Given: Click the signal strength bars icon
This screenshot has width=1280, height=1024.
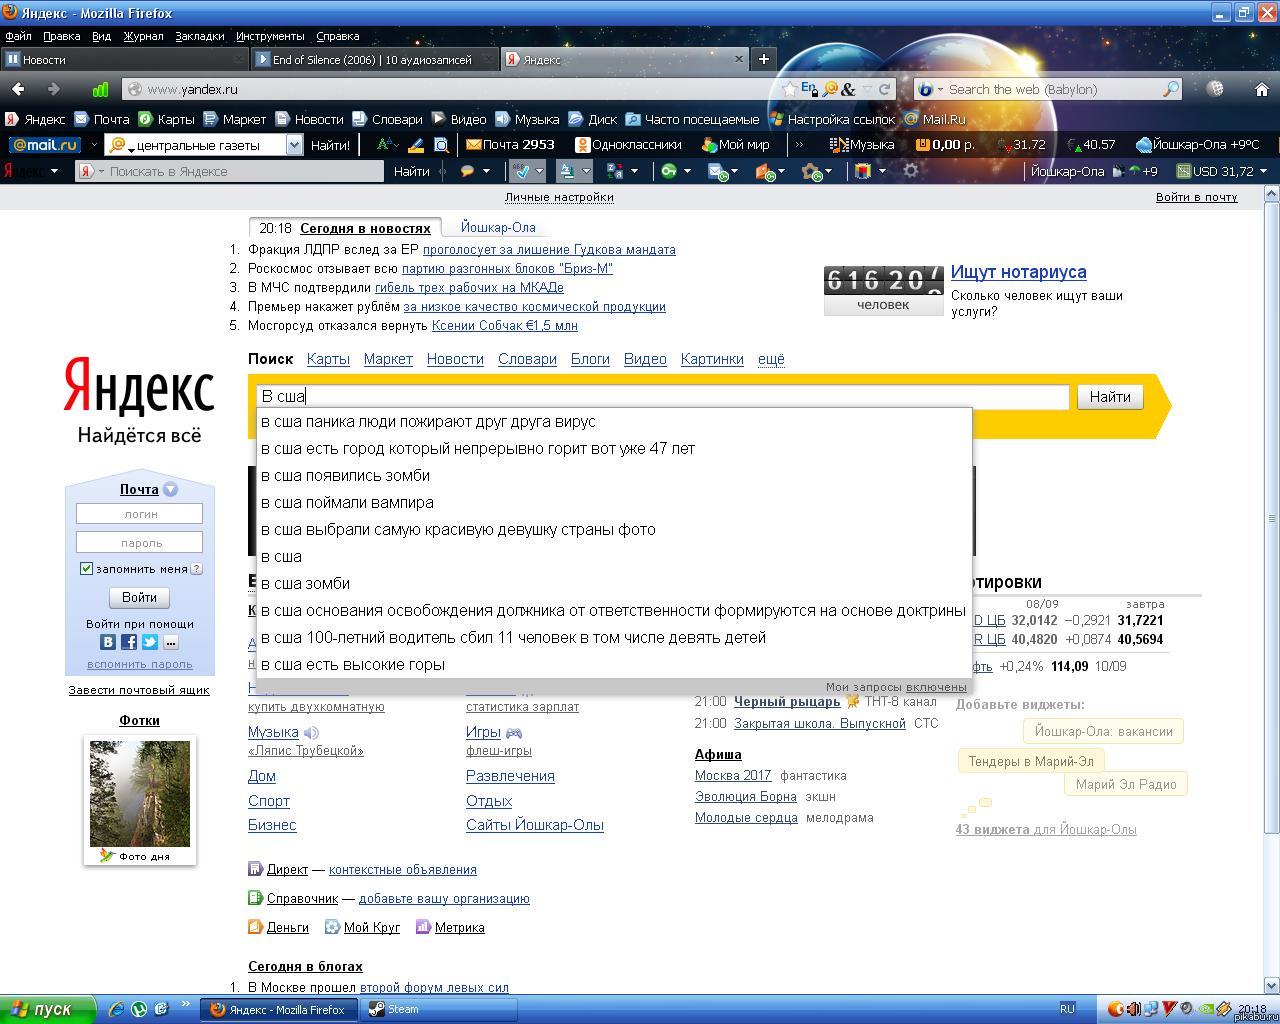Looking at the screenshot, I should coord(100,89).
